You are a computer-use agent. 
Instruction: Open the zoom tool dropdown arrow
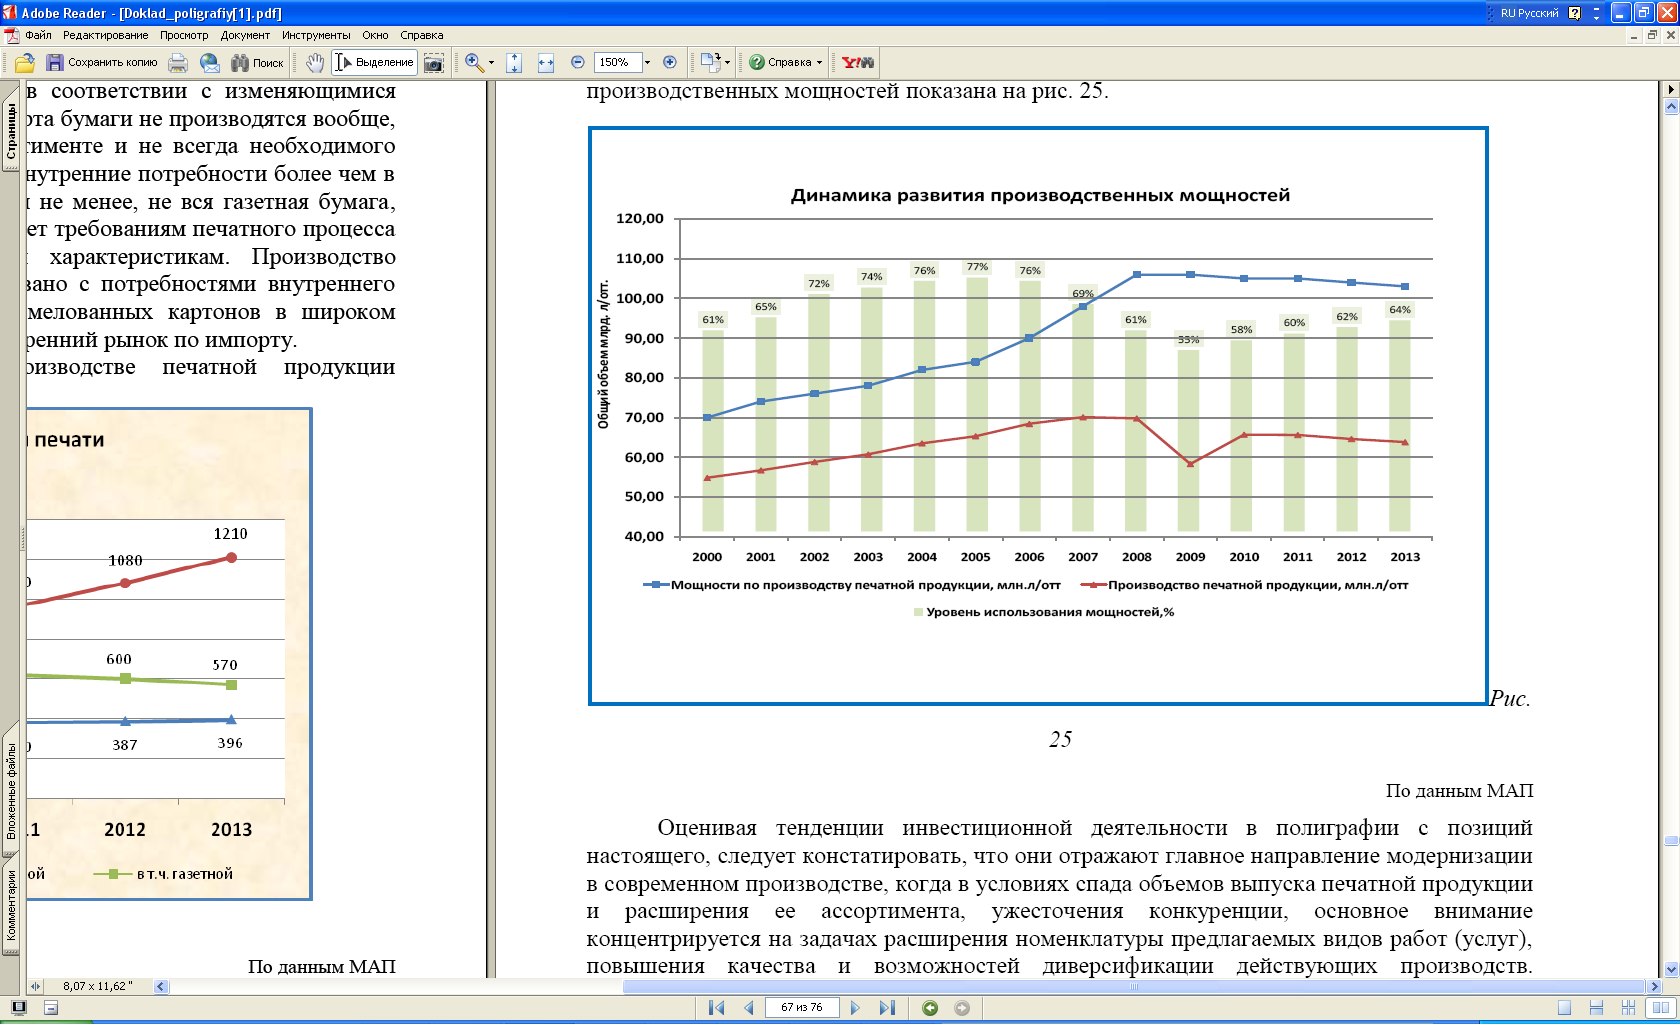coord(491,62)
